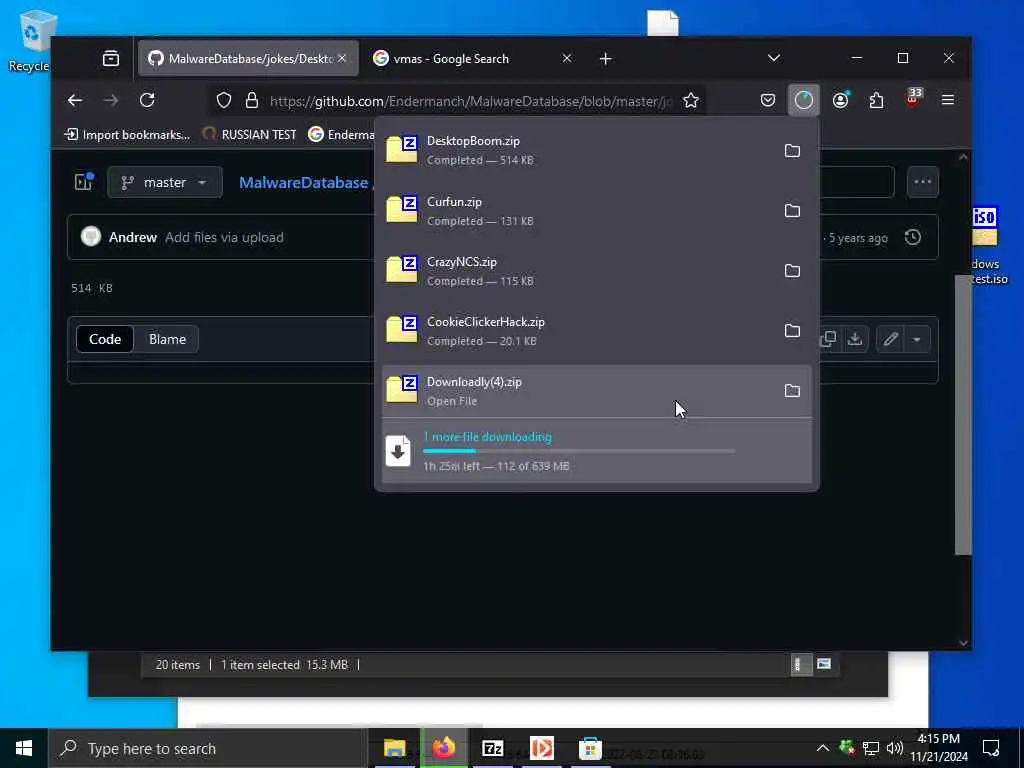
Task: Show Curfun.zip in folder
Action: tap(792, 211)
